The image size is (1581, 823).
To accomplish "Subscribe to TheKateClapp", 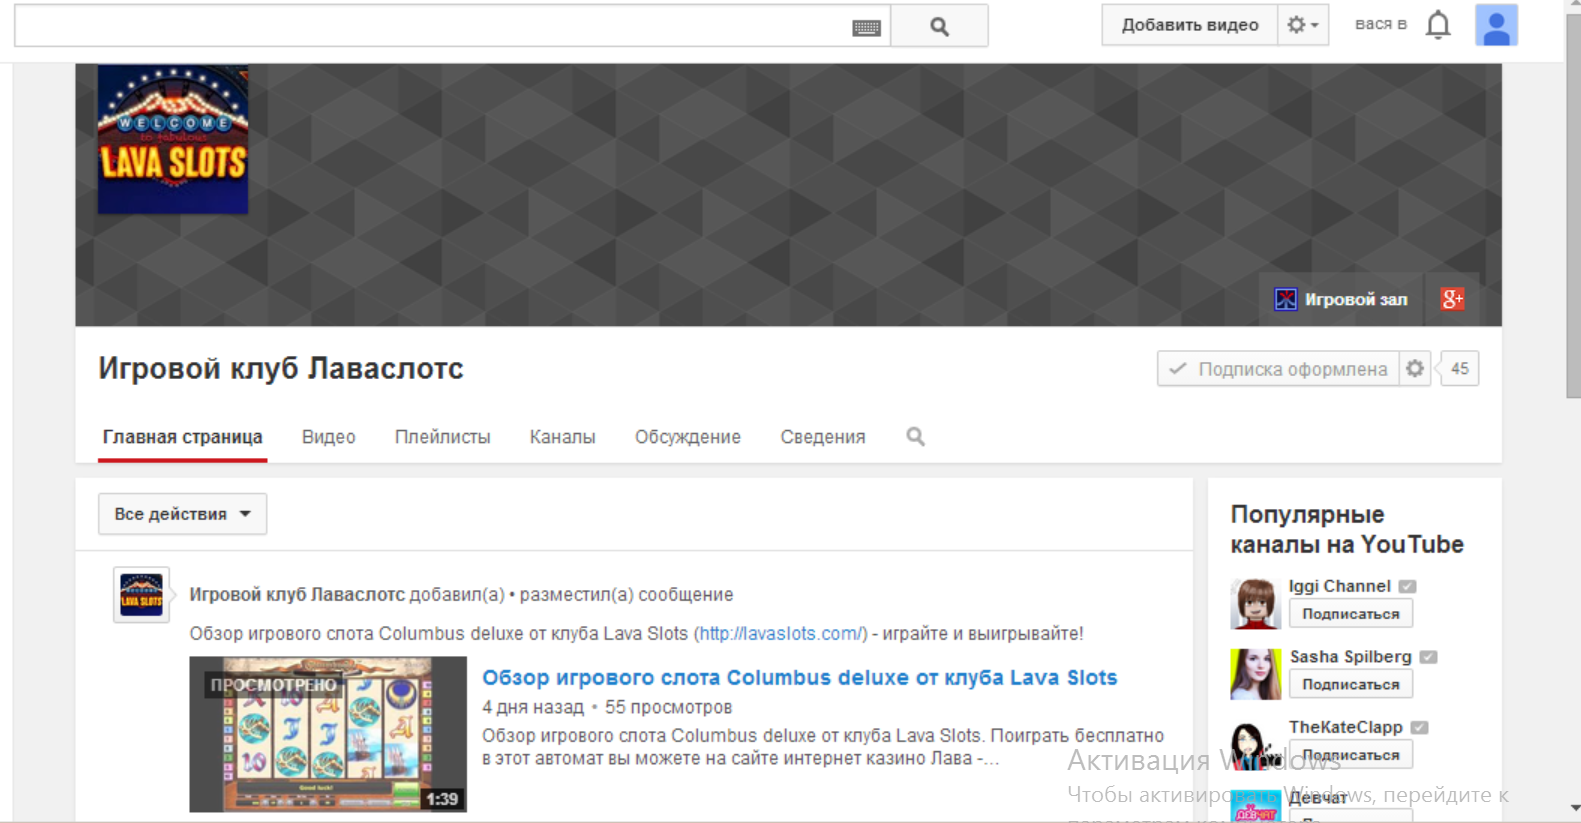I will coord(1350,755).
